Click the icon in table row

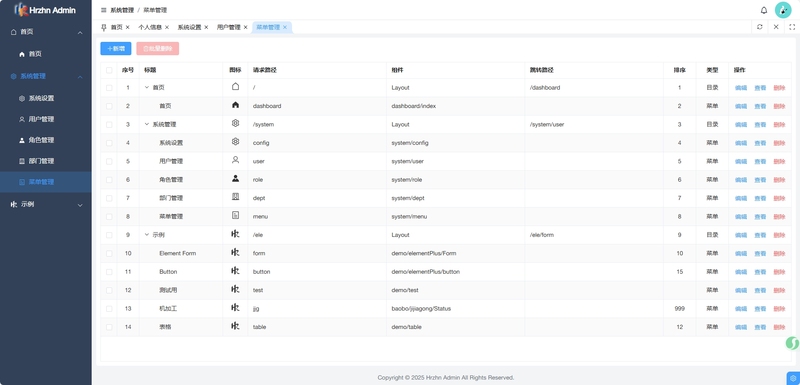(x=235, y=326)
